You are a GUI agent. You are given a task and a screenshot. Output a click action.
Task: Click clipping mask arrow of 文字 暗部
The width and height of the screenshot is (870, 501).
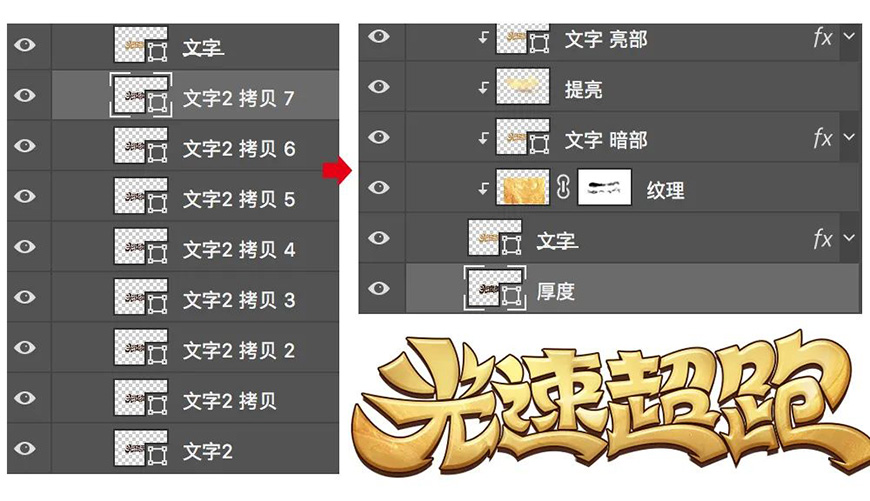[483, 138]
